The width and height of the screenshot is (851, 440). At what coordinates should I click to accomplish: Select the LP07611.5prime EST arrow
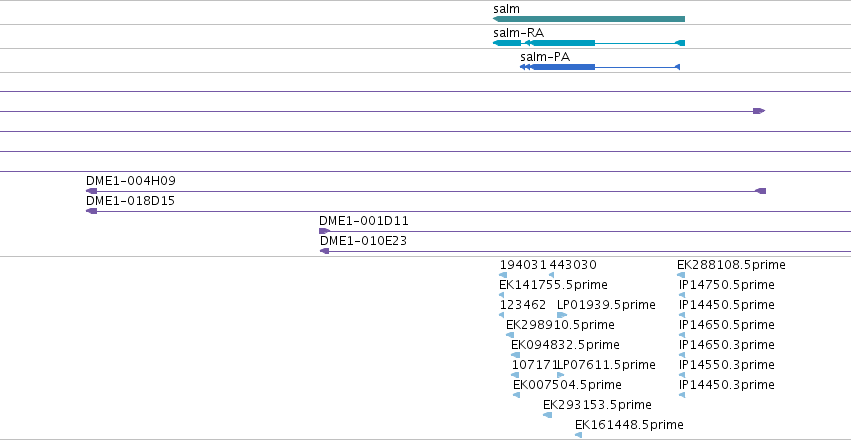point(561,375)
